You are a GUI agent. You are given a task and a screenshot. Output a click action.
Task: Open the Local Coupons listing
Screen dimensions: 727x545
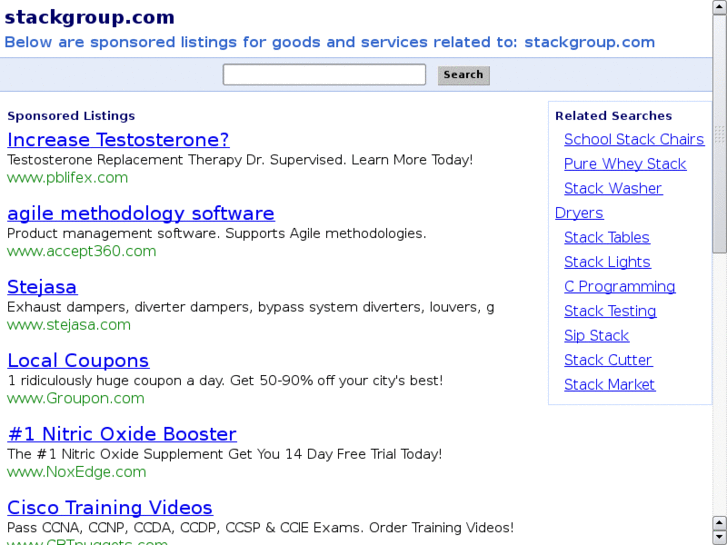[78, 360]
